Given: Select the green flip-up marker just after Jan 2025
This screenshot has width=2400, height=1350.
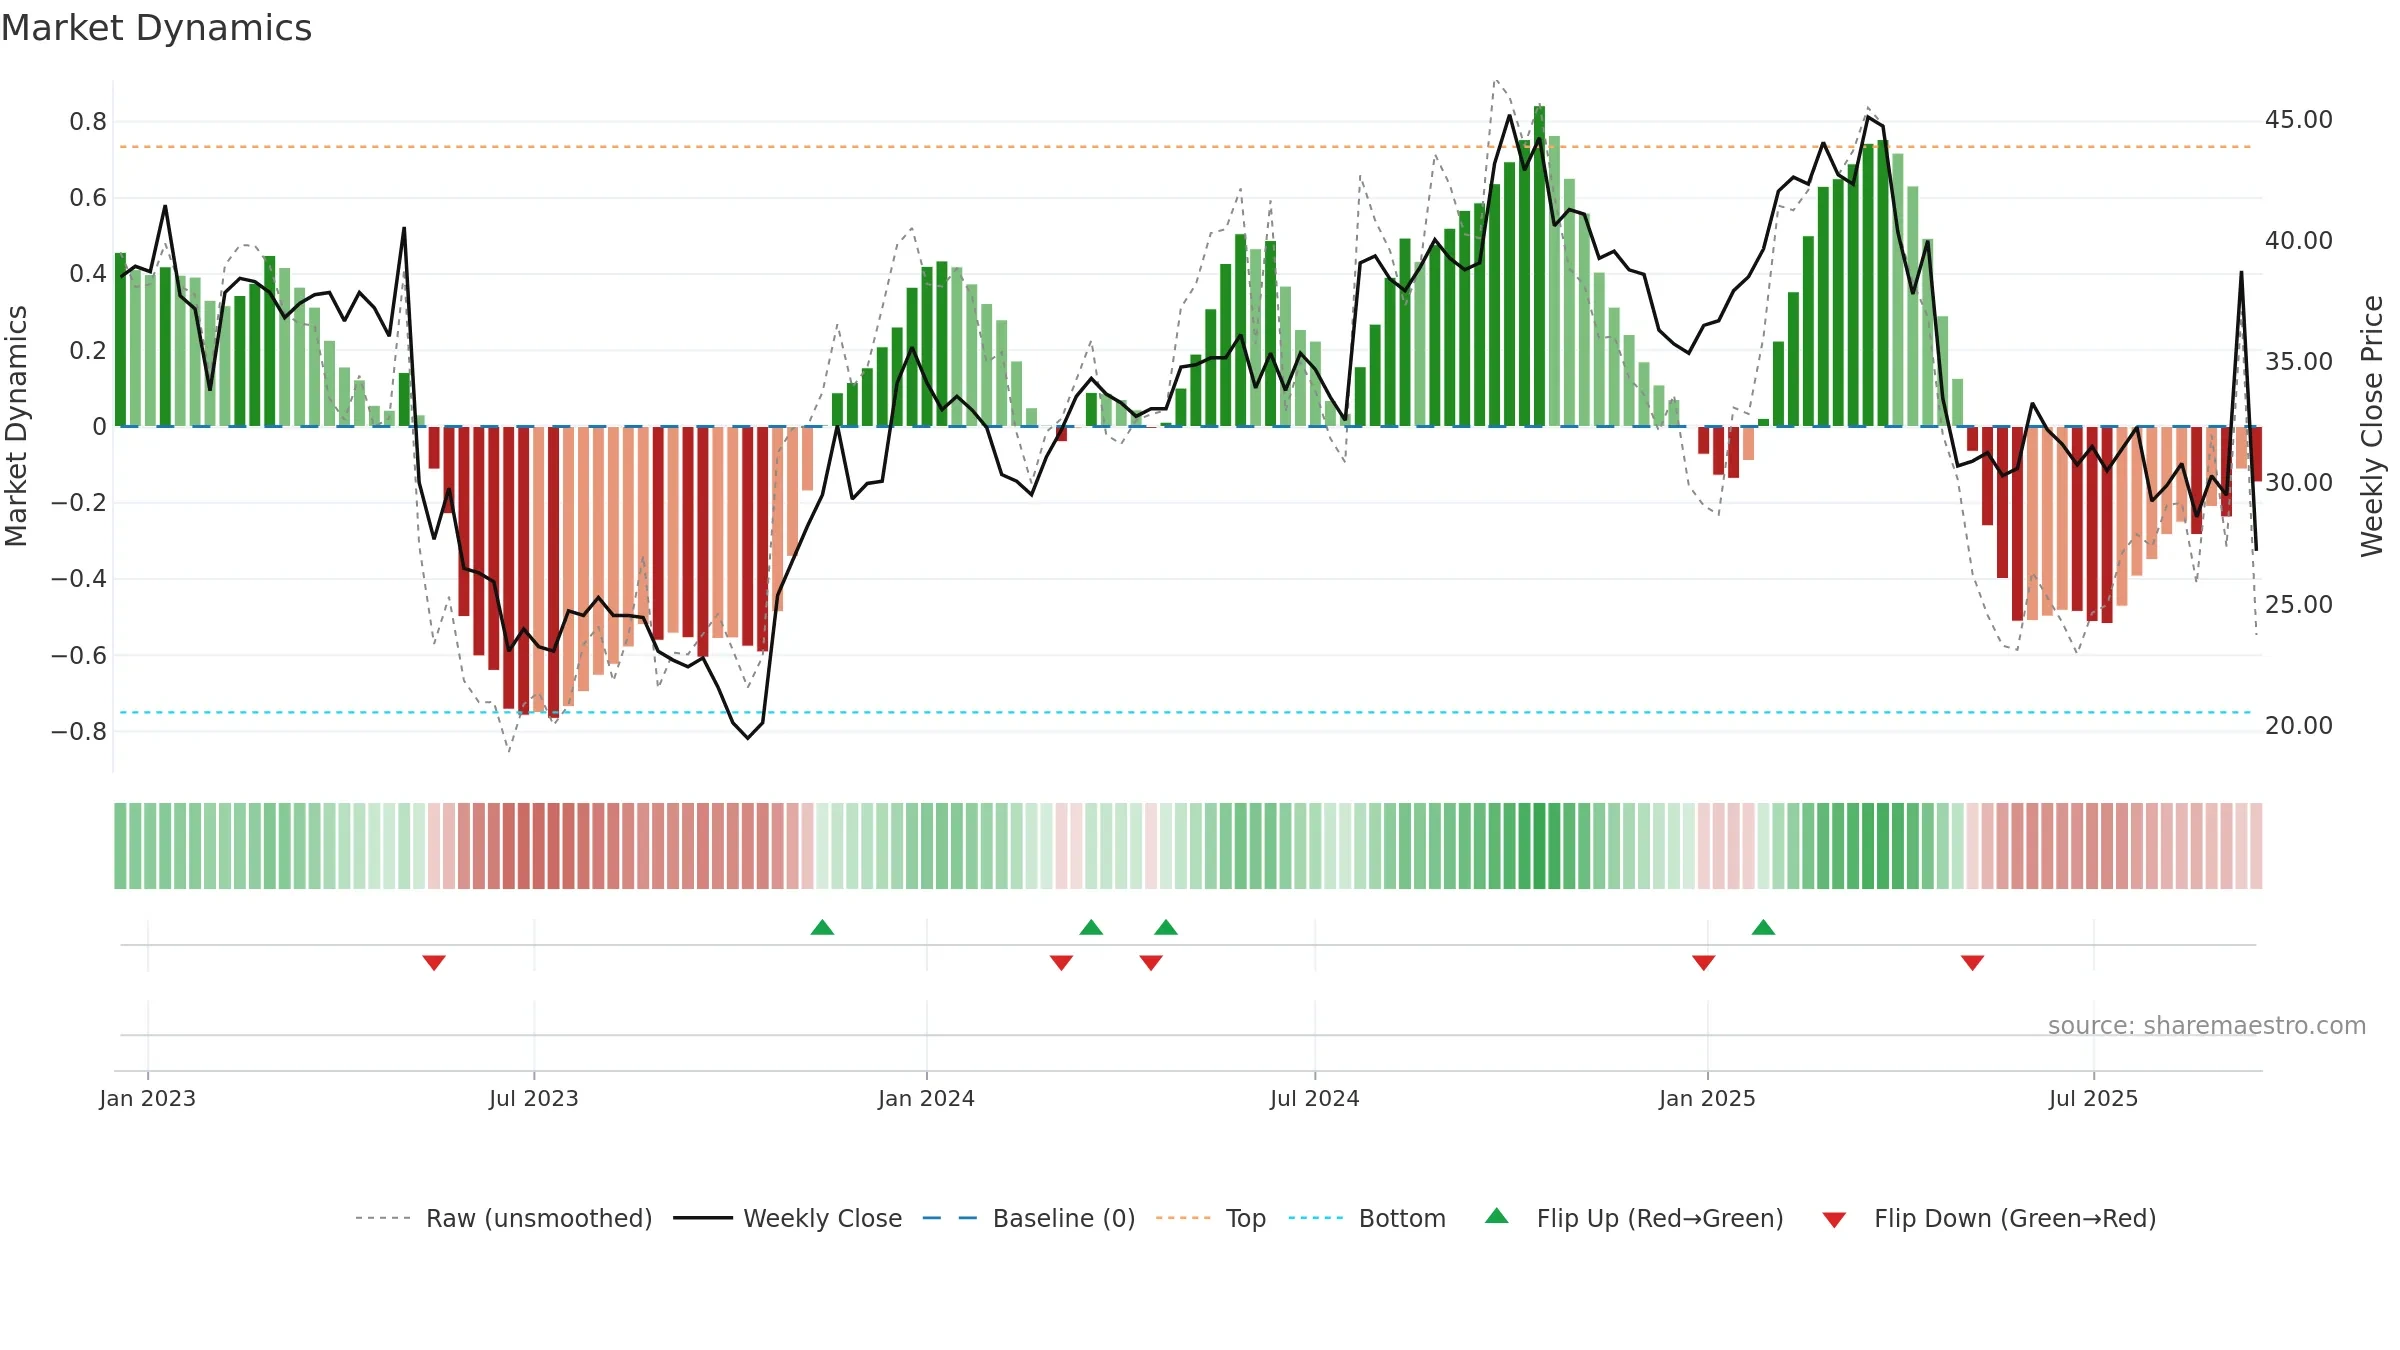Looking at the screenshot, I should click(x=1764, y=927).
